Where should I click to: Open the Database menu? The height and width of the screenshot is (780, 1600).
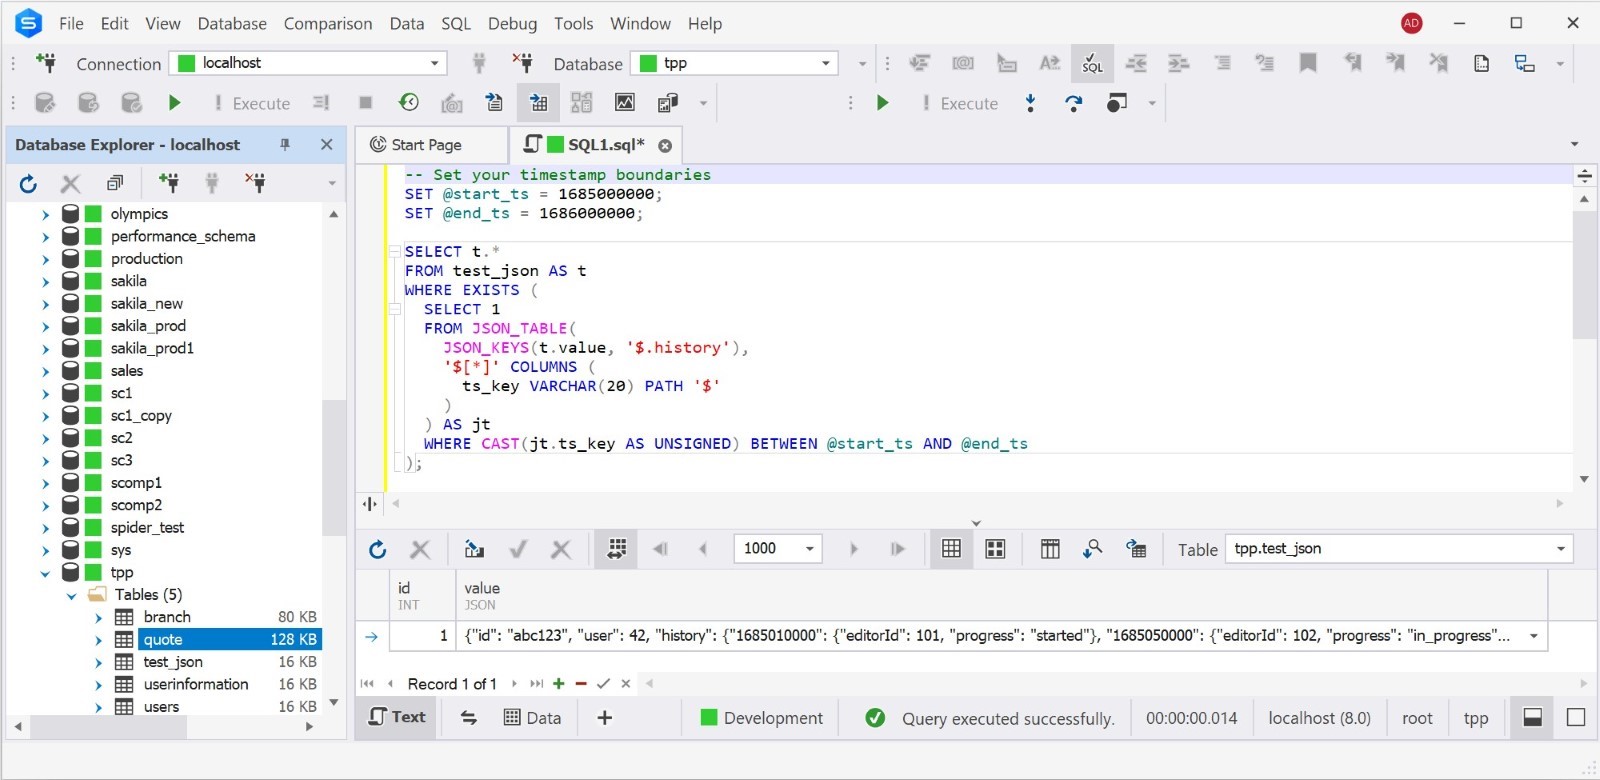[232, 23]
